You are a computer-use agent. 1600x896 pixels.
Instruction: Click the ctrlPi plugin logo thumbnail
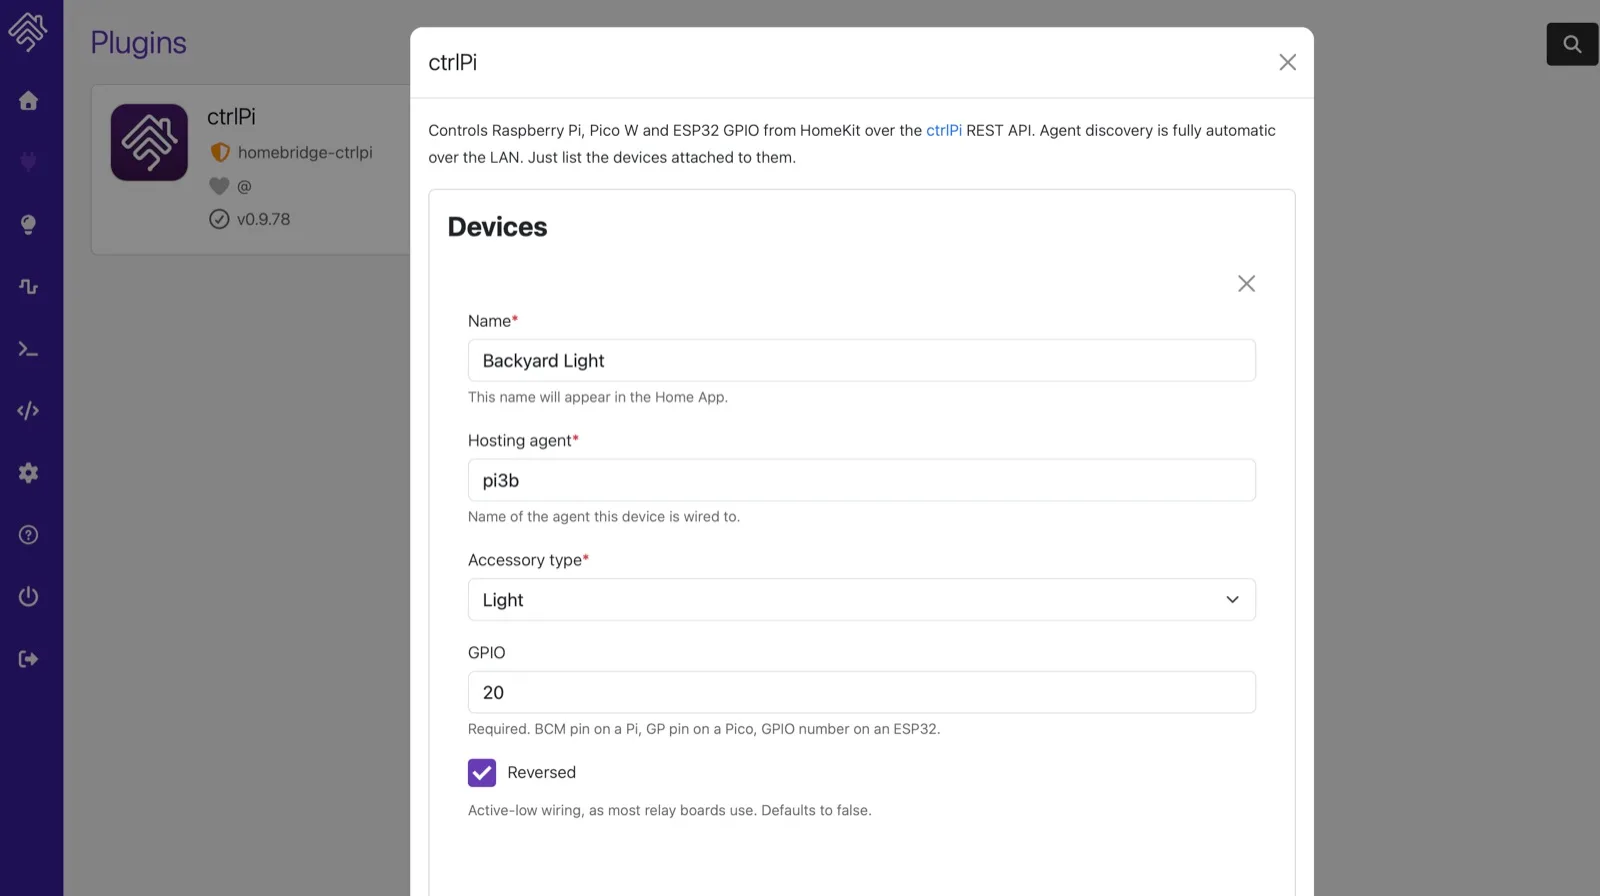coord(149,142)
